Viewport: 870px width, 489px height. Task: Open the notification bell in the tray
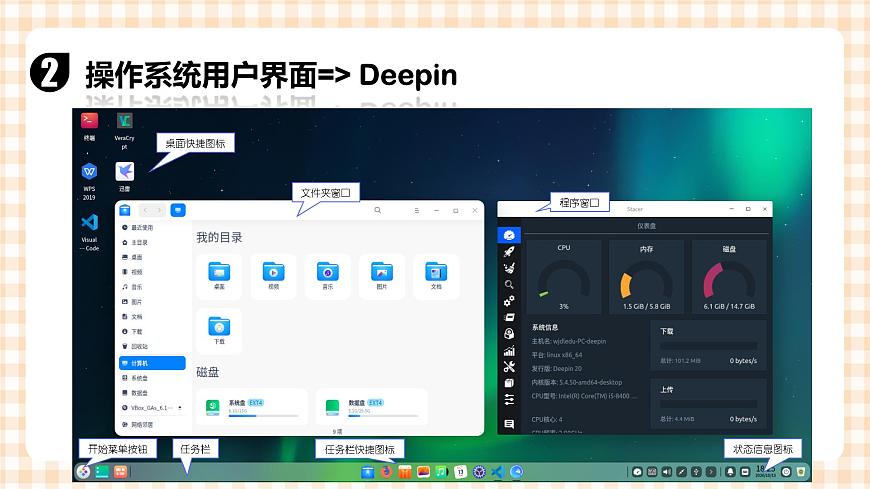point(730,472)
